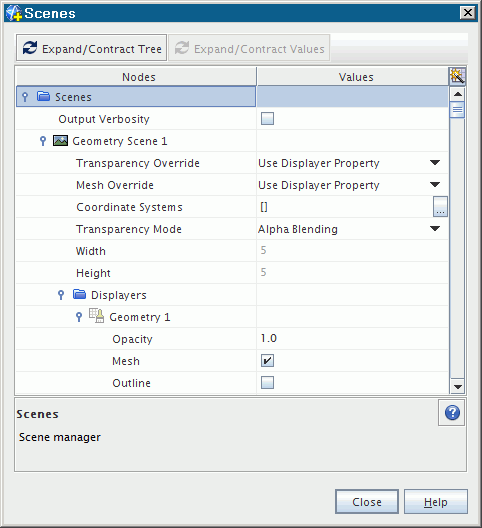Click the Displayers folder icon
482x528 pixels.
coord(79,295)
